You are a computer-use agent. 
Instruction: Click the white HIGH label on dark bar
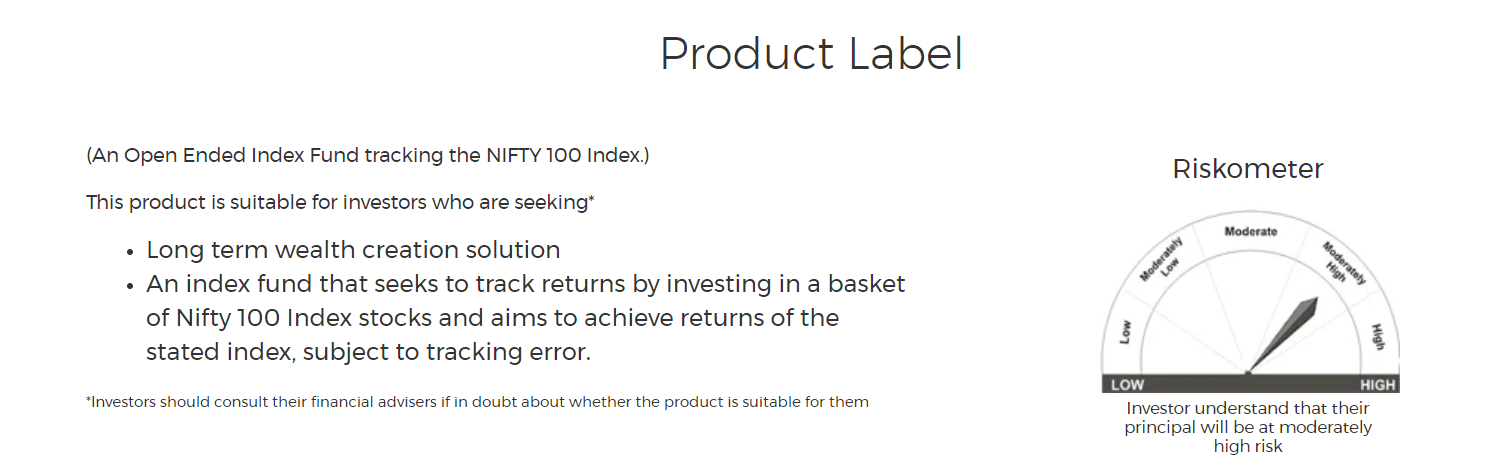coord(1377,385)
